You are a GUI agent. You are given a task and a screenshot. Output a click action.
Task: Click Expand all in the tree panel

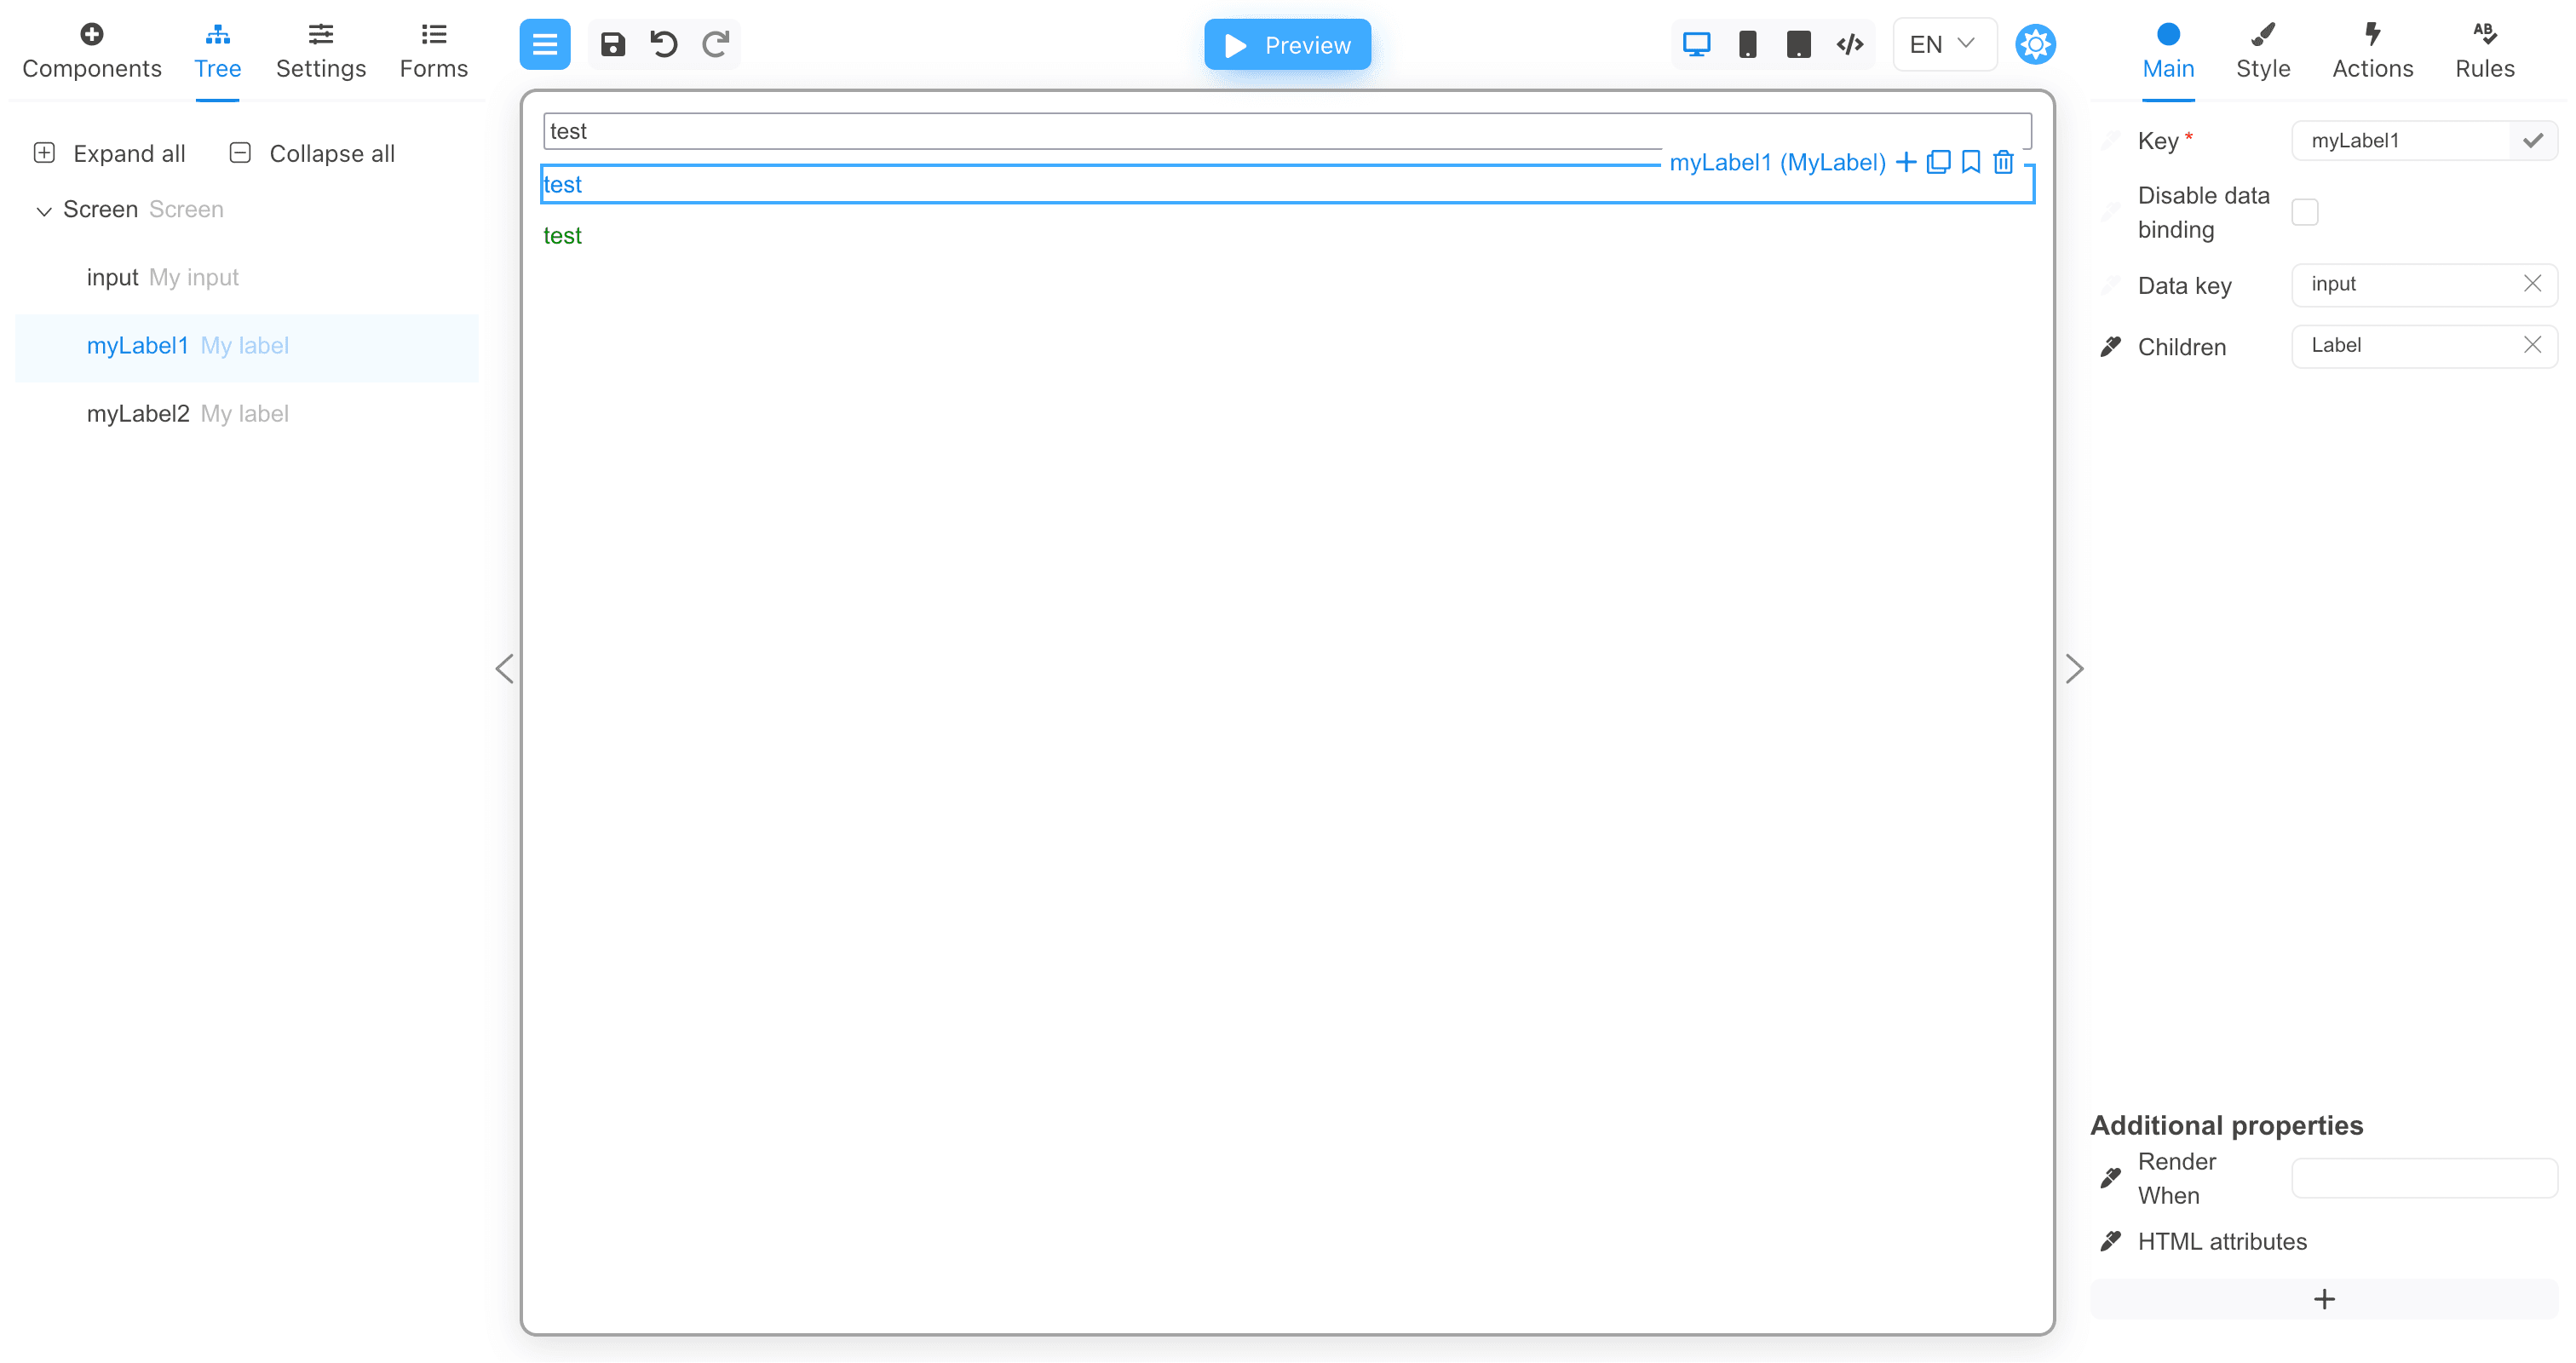coord(109,153)
